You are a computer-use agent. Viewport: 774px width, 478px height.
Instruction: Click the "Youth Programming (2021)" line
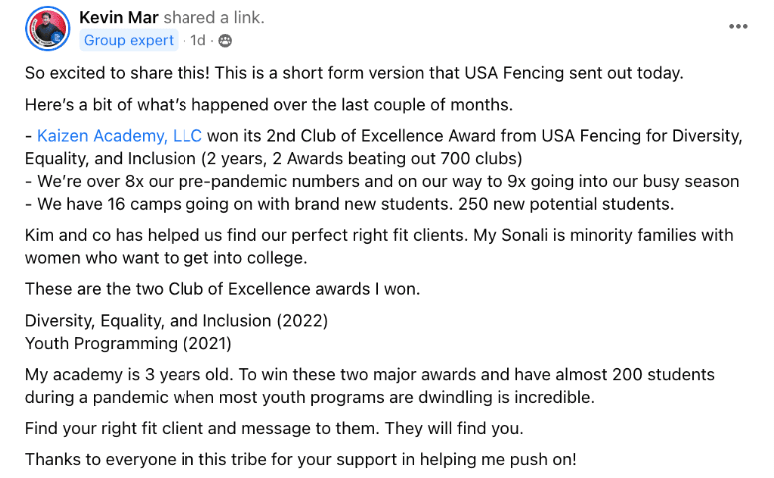(x=127, y=343)
